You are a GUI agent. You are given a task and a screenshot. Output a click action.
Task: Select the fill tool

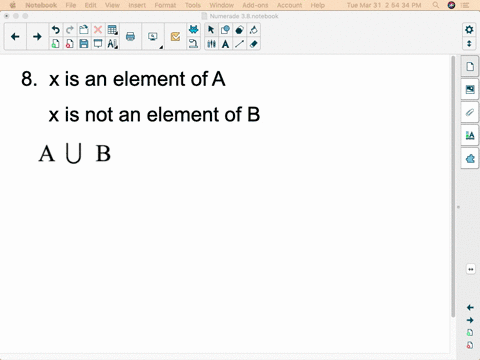pyautogui.click(x=253, y=30)
